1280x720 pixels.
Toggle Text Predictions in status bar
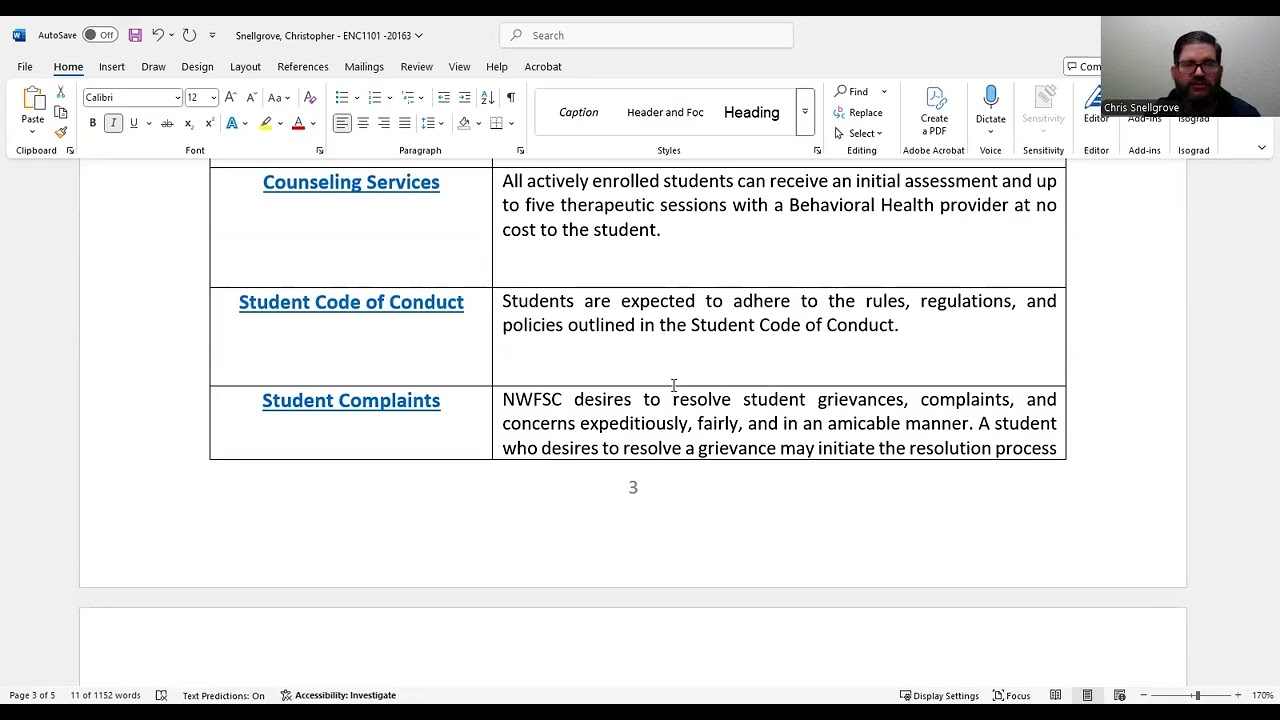[x=223, y=695]
